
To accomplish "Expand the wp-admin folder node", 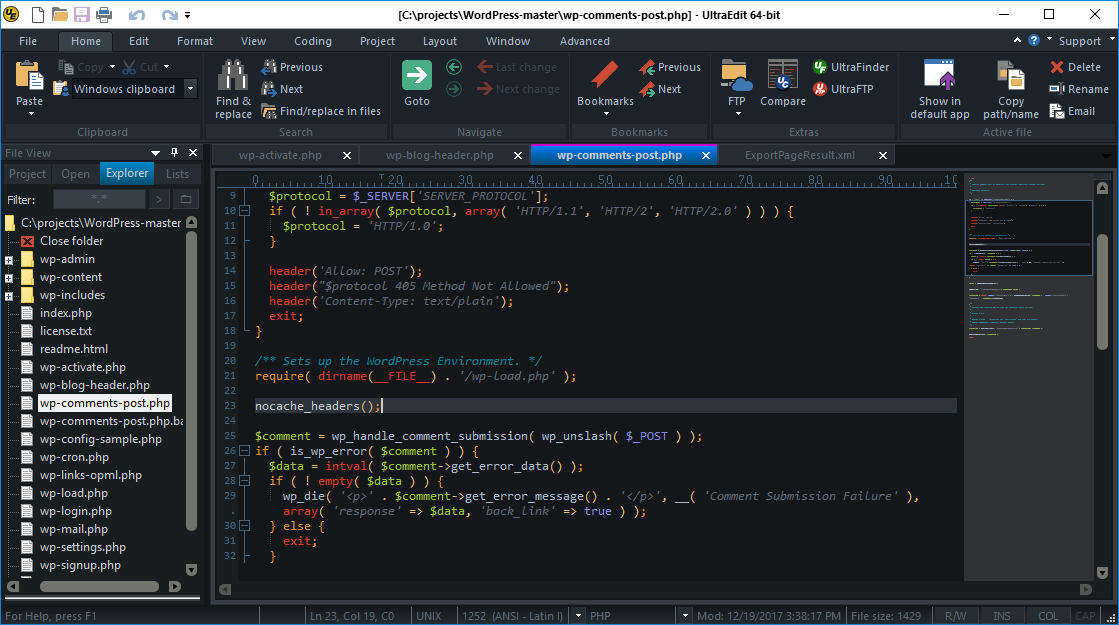I will coord(9,260).
